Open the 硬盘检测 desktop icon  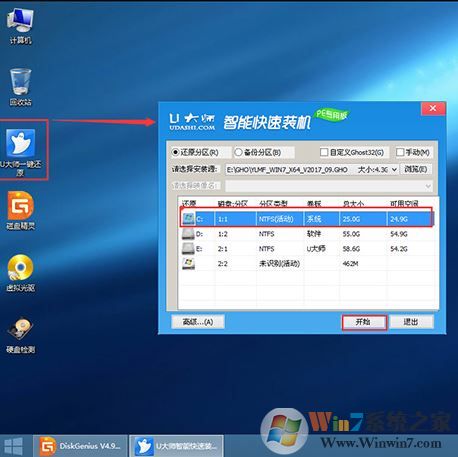20,335
